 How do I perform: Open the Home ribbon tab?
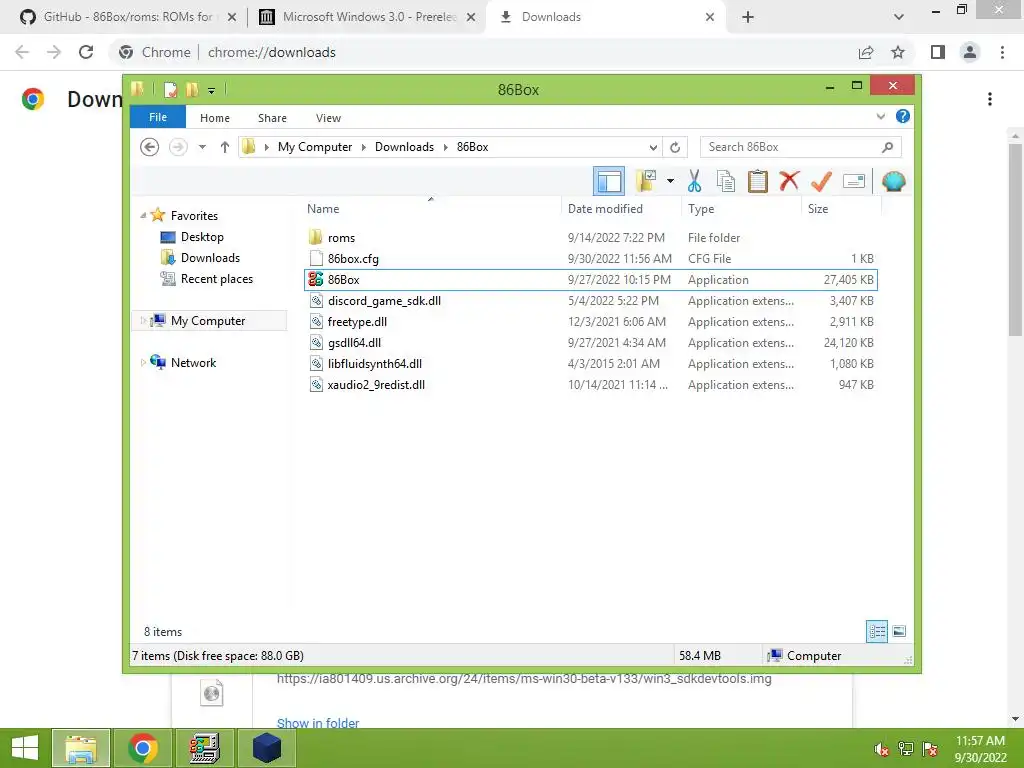point(215,118)
